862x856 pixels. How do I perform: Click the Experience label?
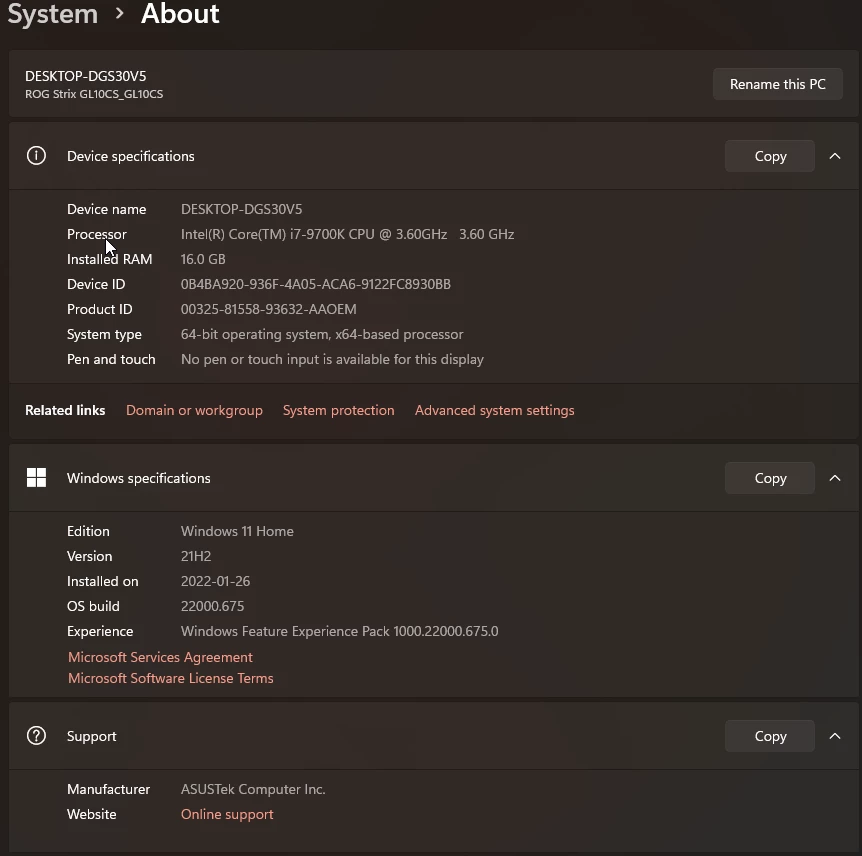point(100,631)
